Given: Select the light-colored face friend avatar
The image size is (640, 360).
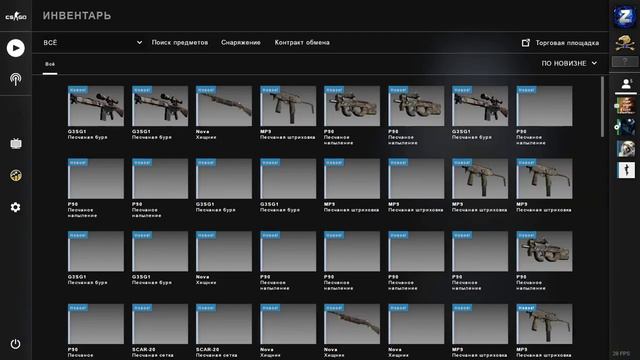Looking at the screenshot, I should pos(626,149).
